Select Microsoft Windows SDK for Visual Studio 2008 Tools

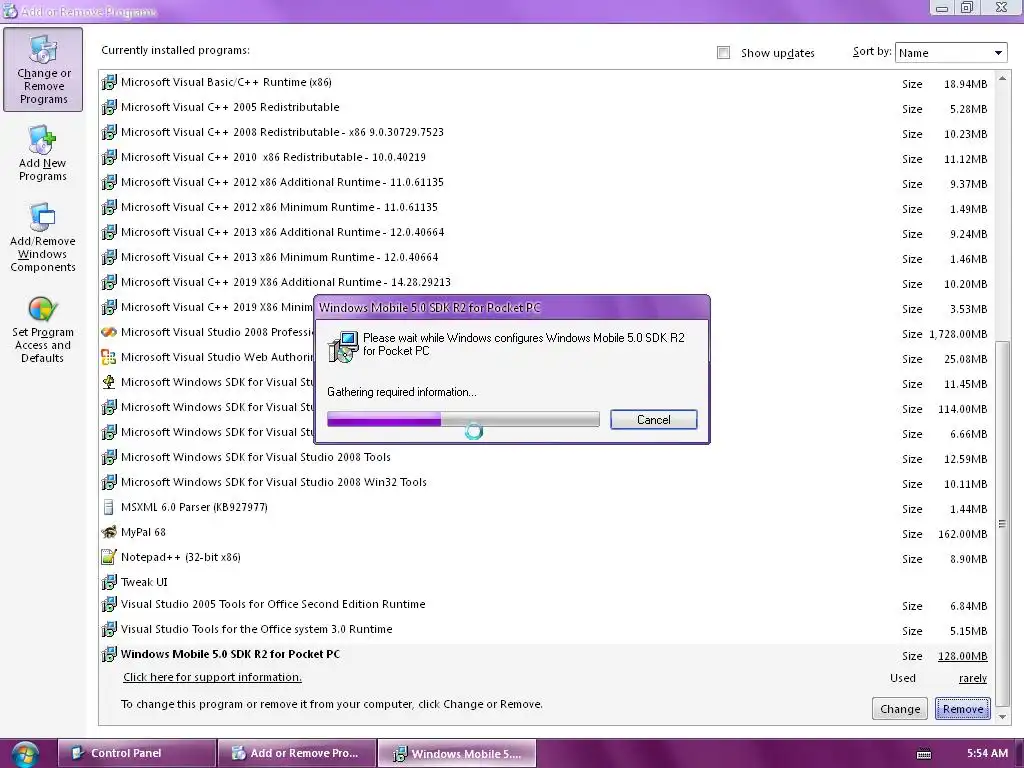[x=255, y=457]
